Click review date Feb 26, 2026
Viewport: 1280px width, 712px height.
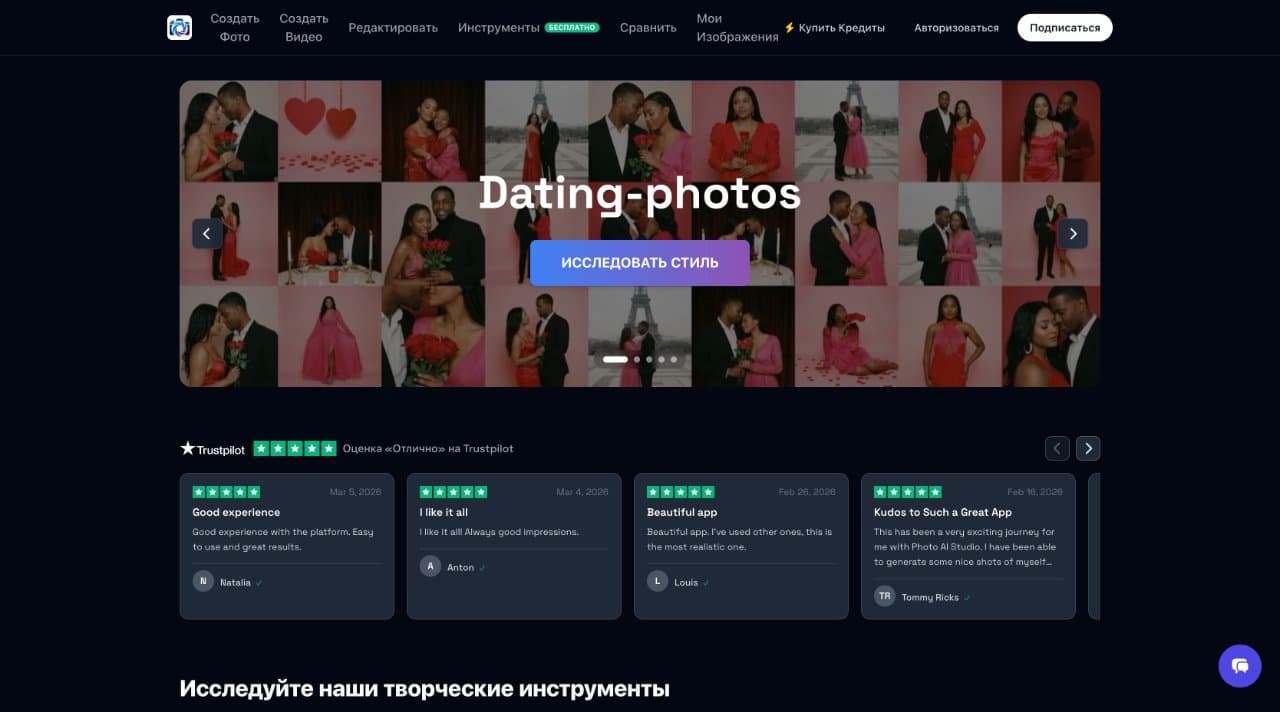click(807, 492)
